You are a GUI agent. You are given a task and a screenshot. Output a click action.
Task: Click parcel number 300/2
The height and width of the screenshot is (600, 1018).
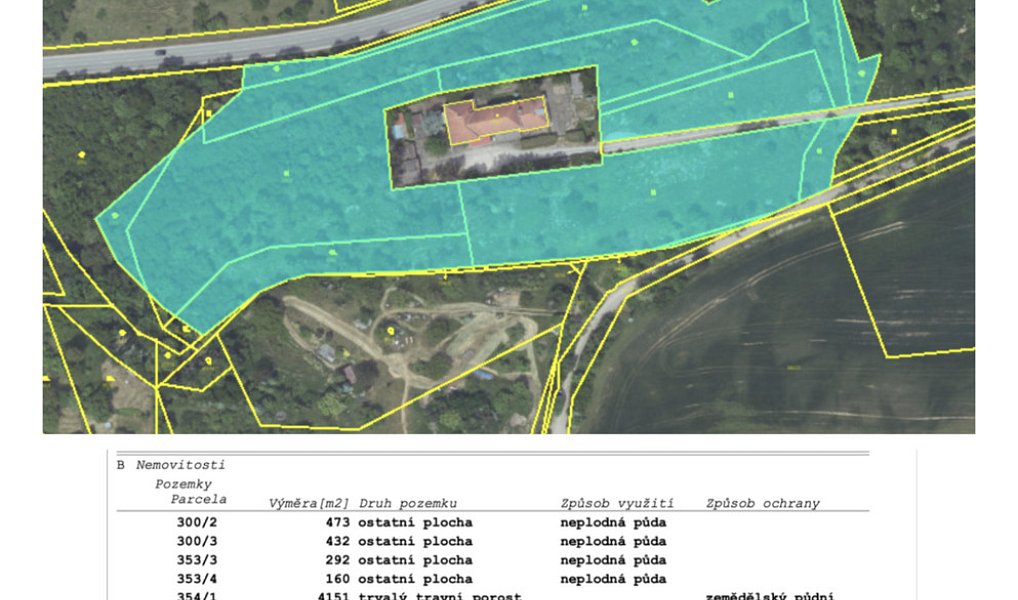pos(197,522)
